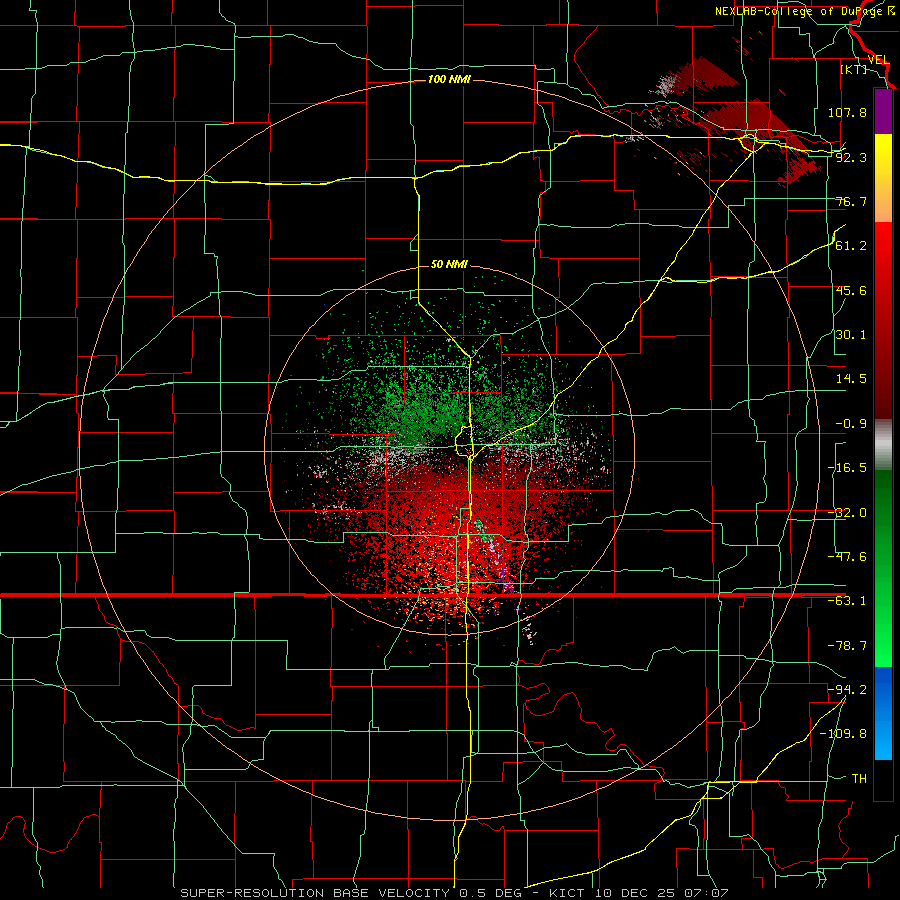The image size is (900, 900).
Task: Click the 107.8 velocity scale value
Action: (847, 112)
